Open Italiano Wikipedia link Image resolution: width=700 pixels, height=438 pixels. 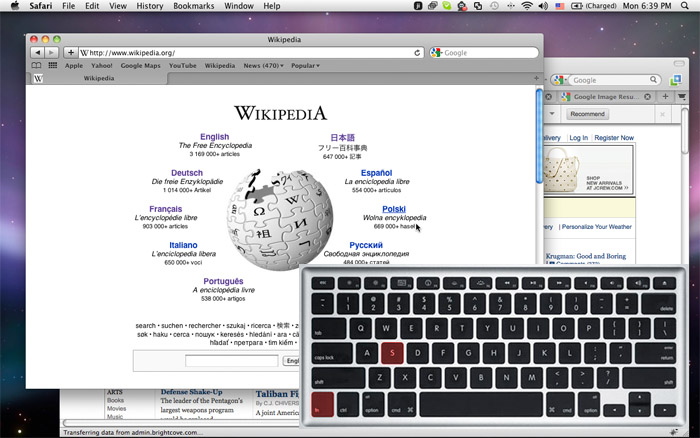[183, 245]
